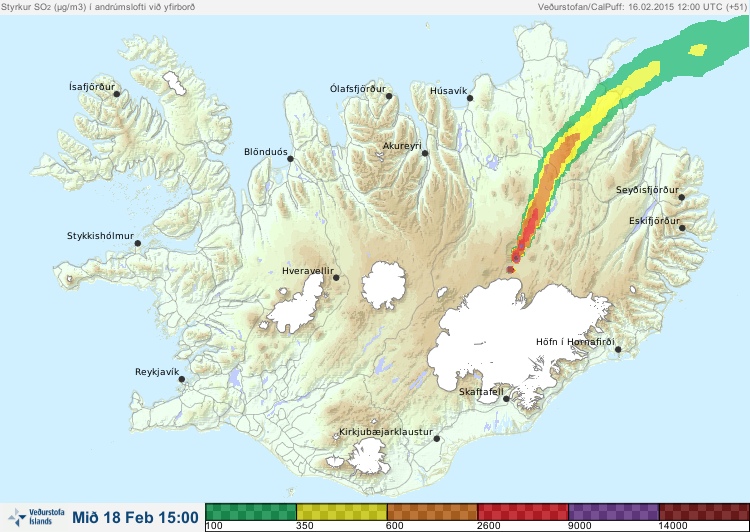Click the 'Veðurstofan/CalPuff' run info text
Viewport: 750px width, 532px height.
(x=640, y=7)
